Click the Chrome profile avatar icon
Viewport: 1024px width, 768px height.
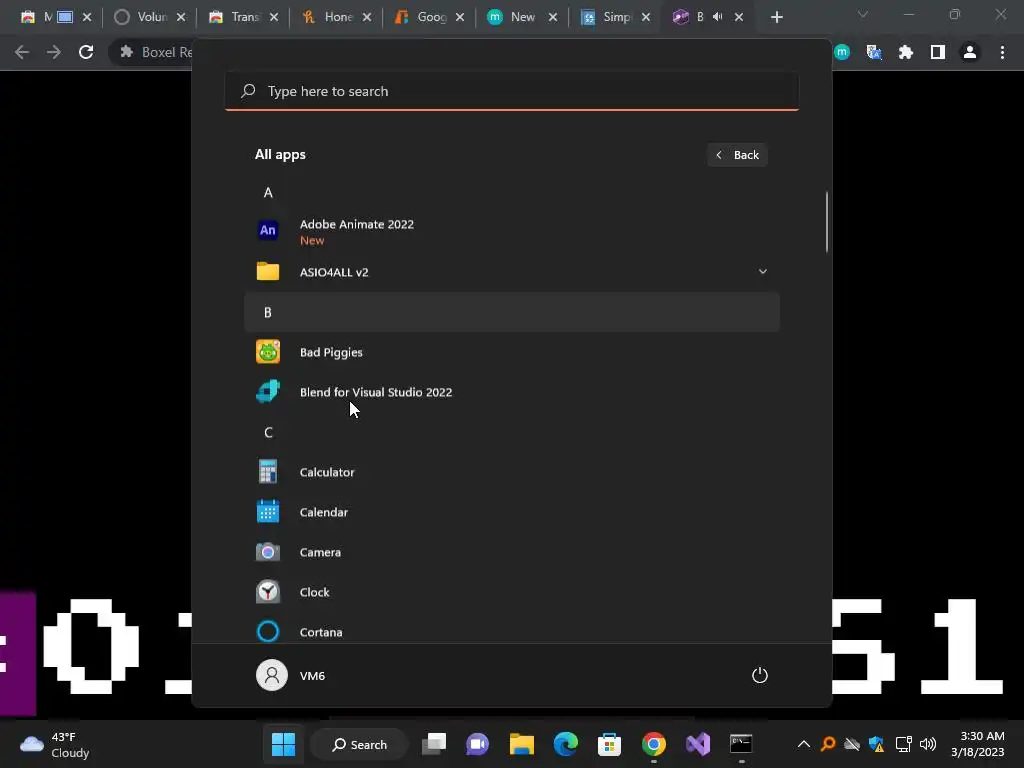click(x=970, y=52)
